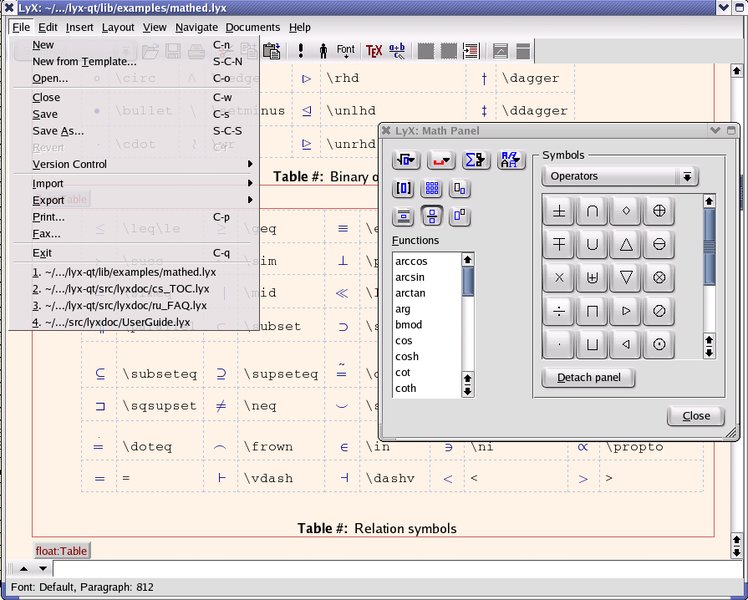Viewport: 748px width, 600px height.
Task: Insert the circled slash ⊘ symbol
Action: 659,311
